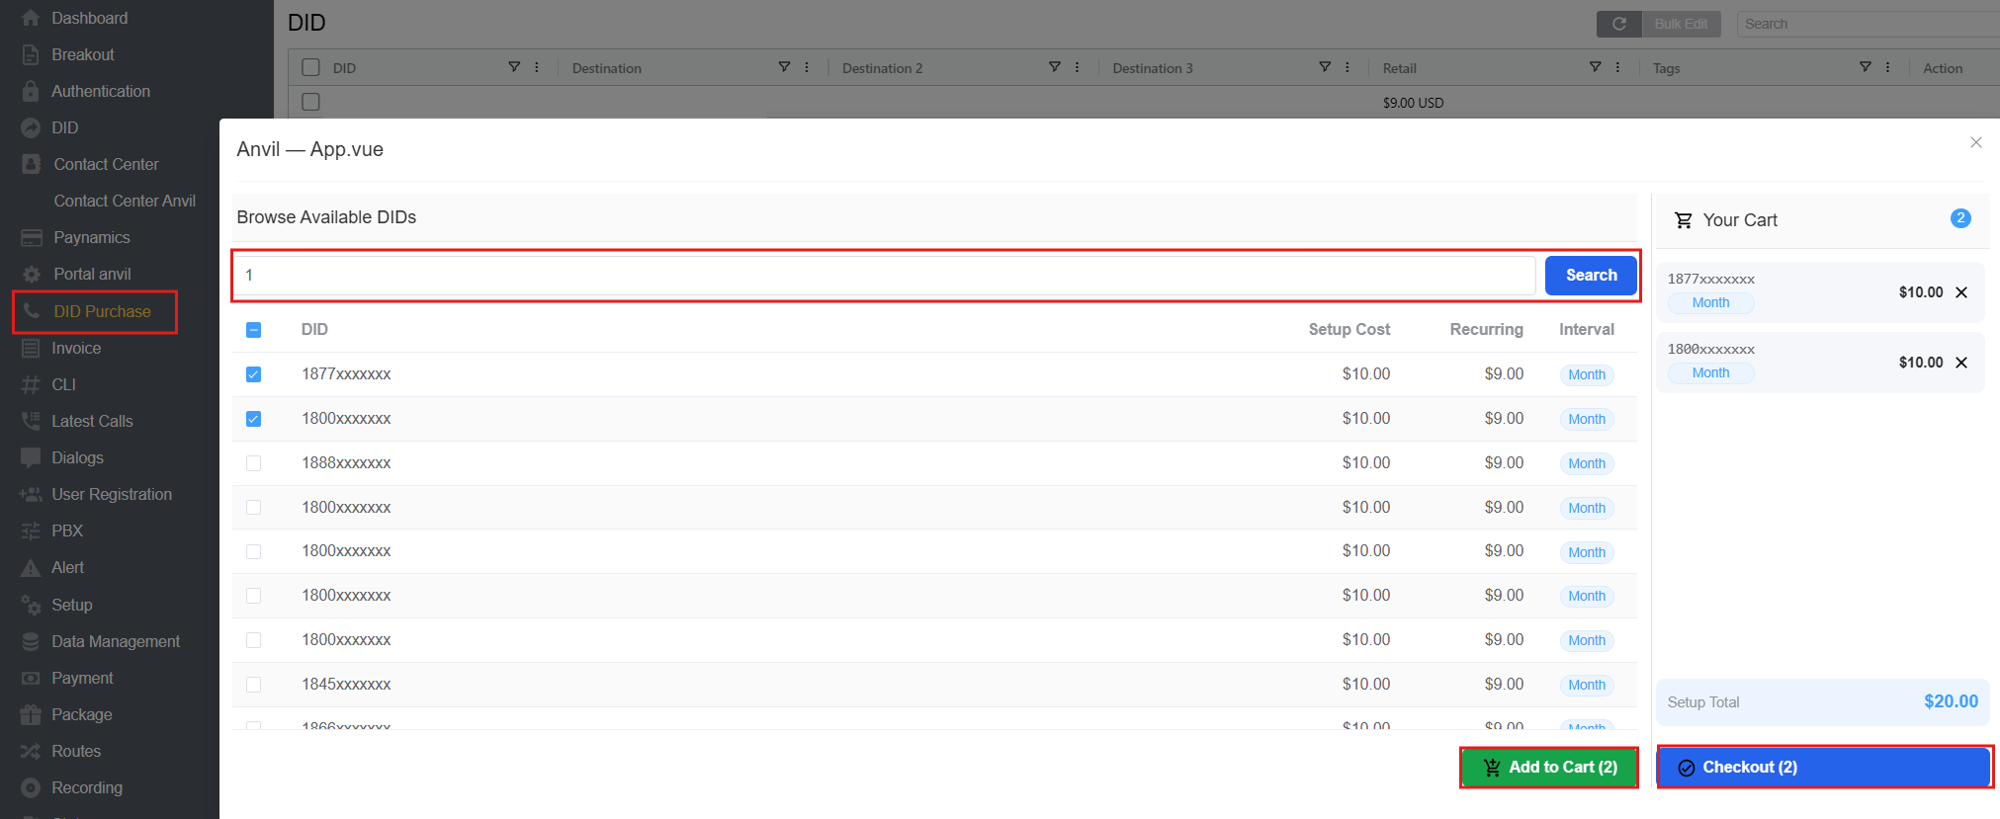Viewport: 2000px width, 819px height.
Task: Click the filter icon on the Tags column
Action: tap(1865, 67)
